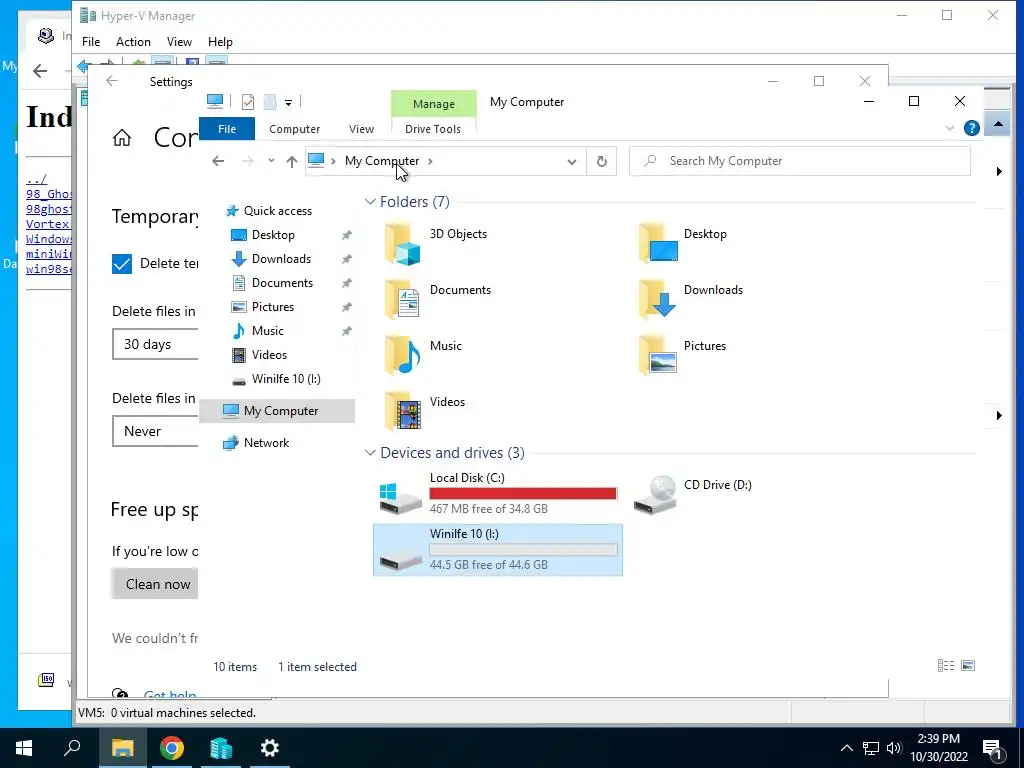Viewport: 1024px width, 768px height.
Task: Select the Local Disk (C:) drive icon
Action: (x=400, y=498)
